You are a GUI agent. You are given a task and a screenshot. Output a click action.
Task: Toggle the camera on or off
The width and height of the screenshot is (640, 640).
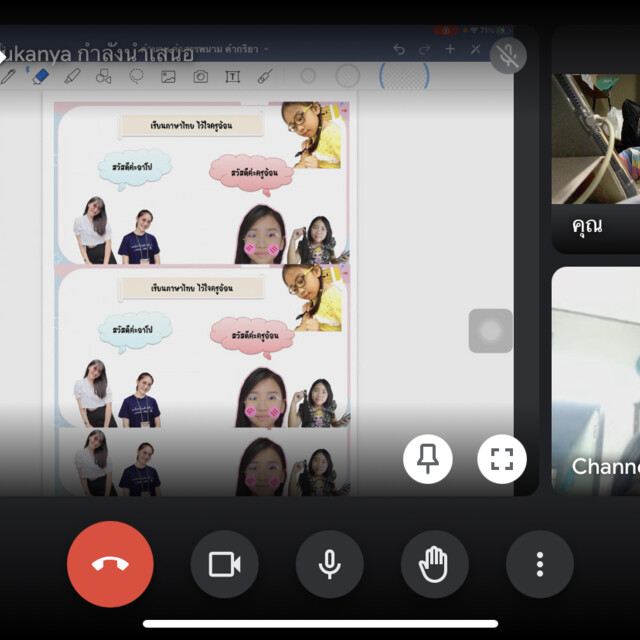(225, 564)
